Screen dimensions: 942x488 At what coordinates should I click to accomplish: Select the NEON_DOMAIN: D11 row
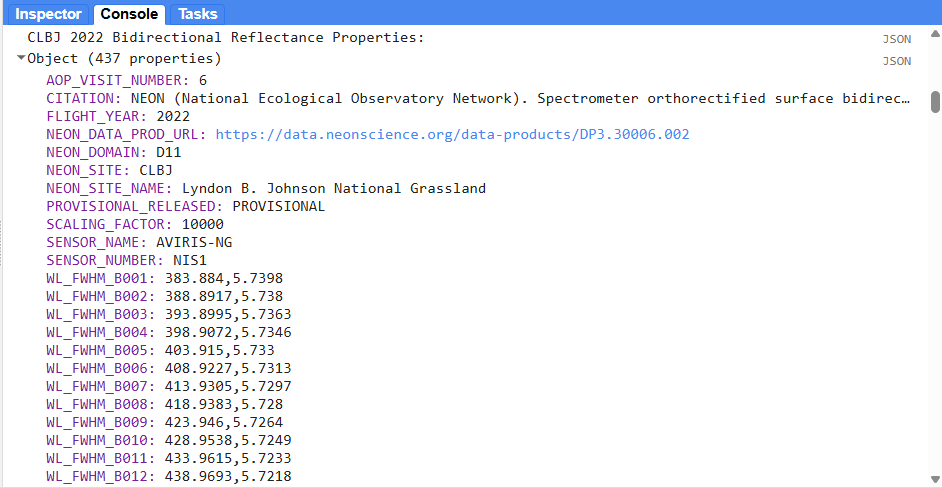114,153
